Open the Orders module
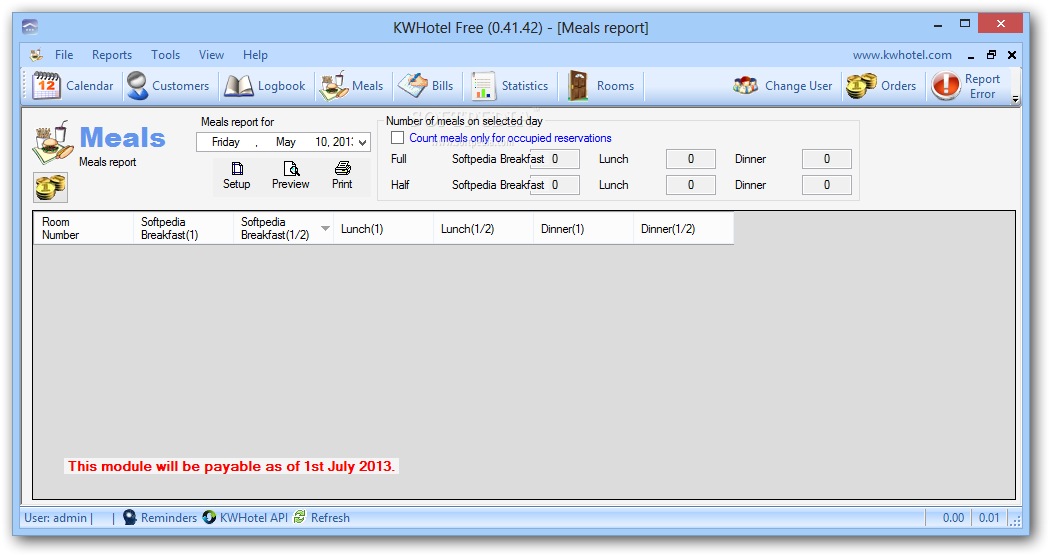Image resolution: width=1050 pixels, height=556 pixels. 881,86
